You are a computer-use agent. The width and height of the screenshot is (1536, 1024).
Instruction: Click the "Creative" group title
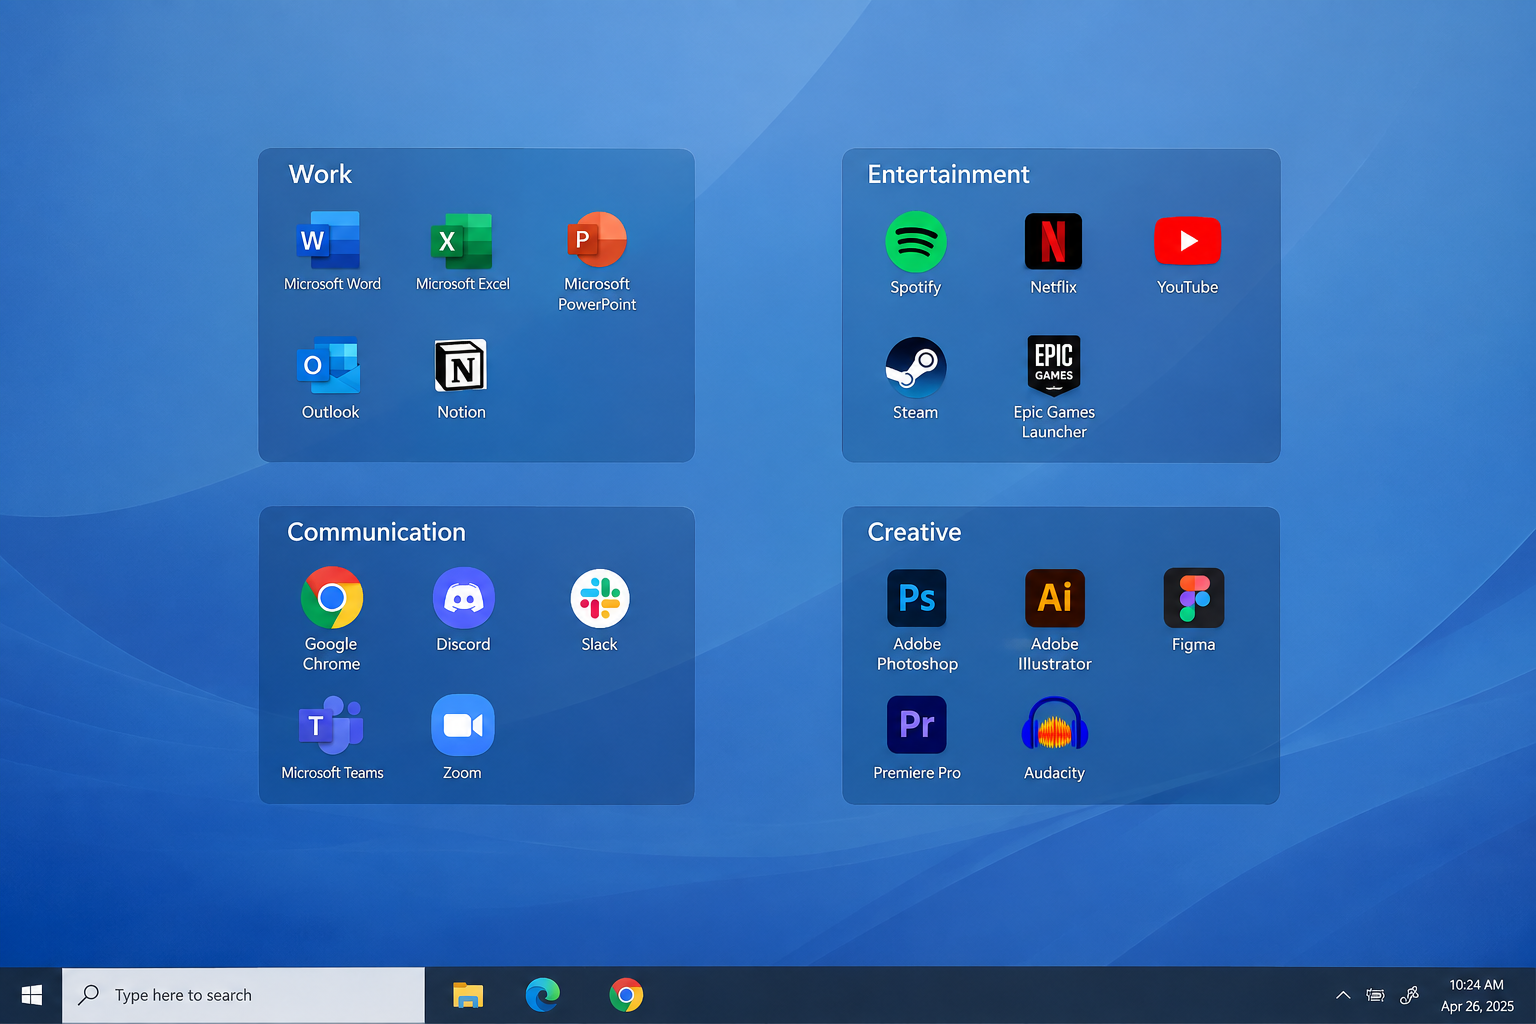coord(914,532)
